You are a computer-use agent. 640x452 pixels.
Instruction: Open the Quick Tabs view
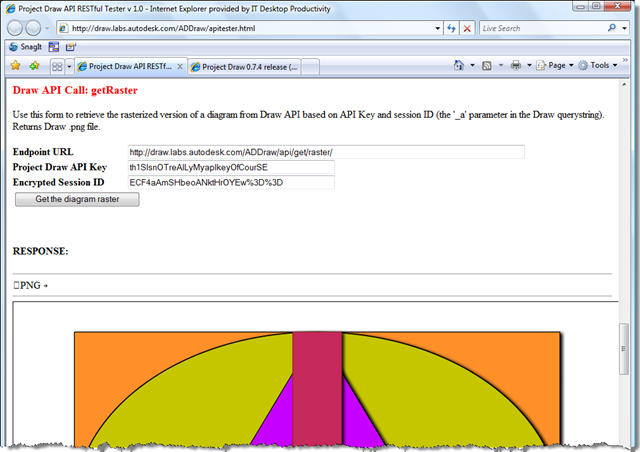tap(57, 67)
